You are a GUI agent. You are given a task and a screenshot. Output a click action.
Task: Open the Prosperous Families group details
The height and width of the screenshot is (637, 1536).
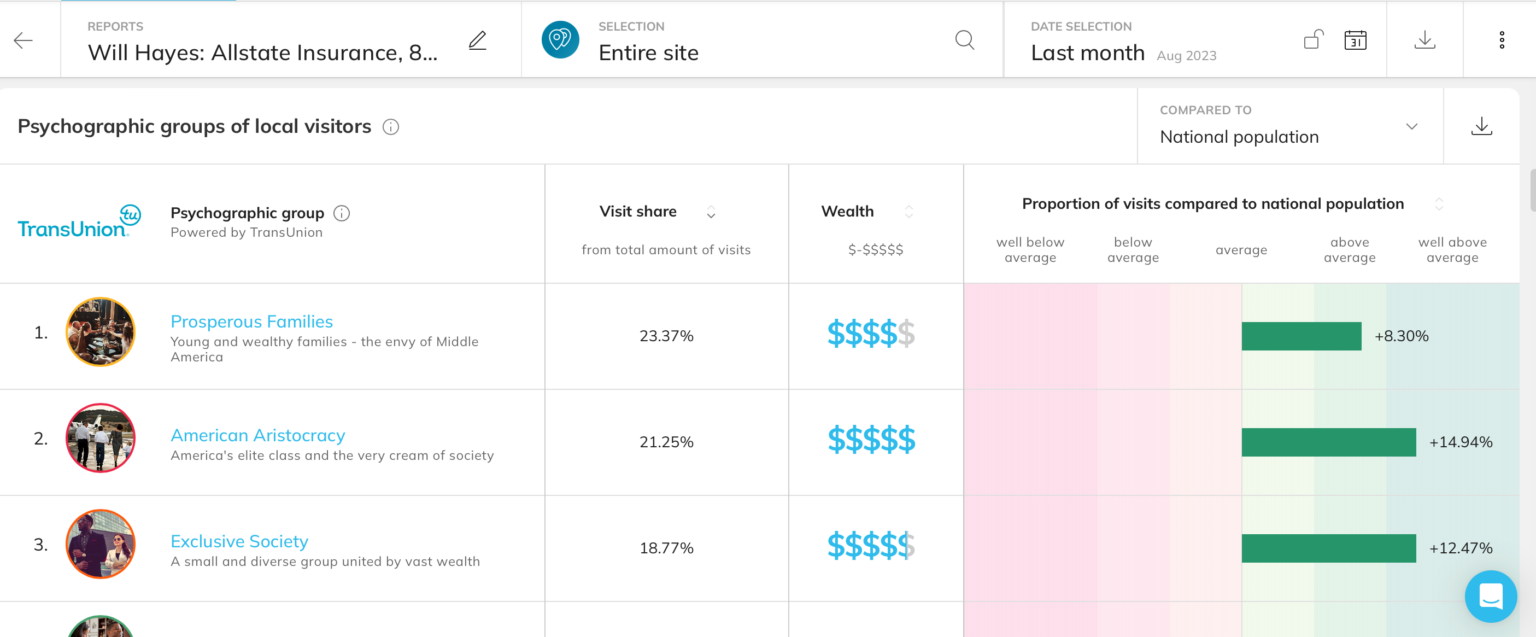[251, 321]
